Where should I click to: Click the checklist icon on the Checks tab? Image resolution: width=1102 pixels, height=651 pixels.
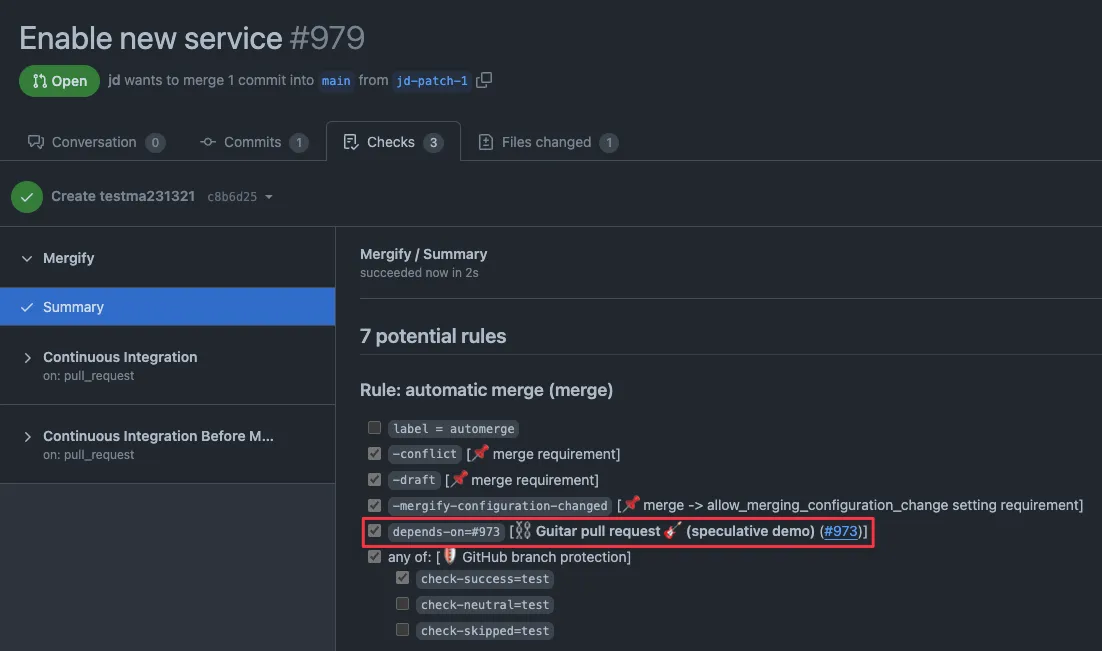click(350, 141)
